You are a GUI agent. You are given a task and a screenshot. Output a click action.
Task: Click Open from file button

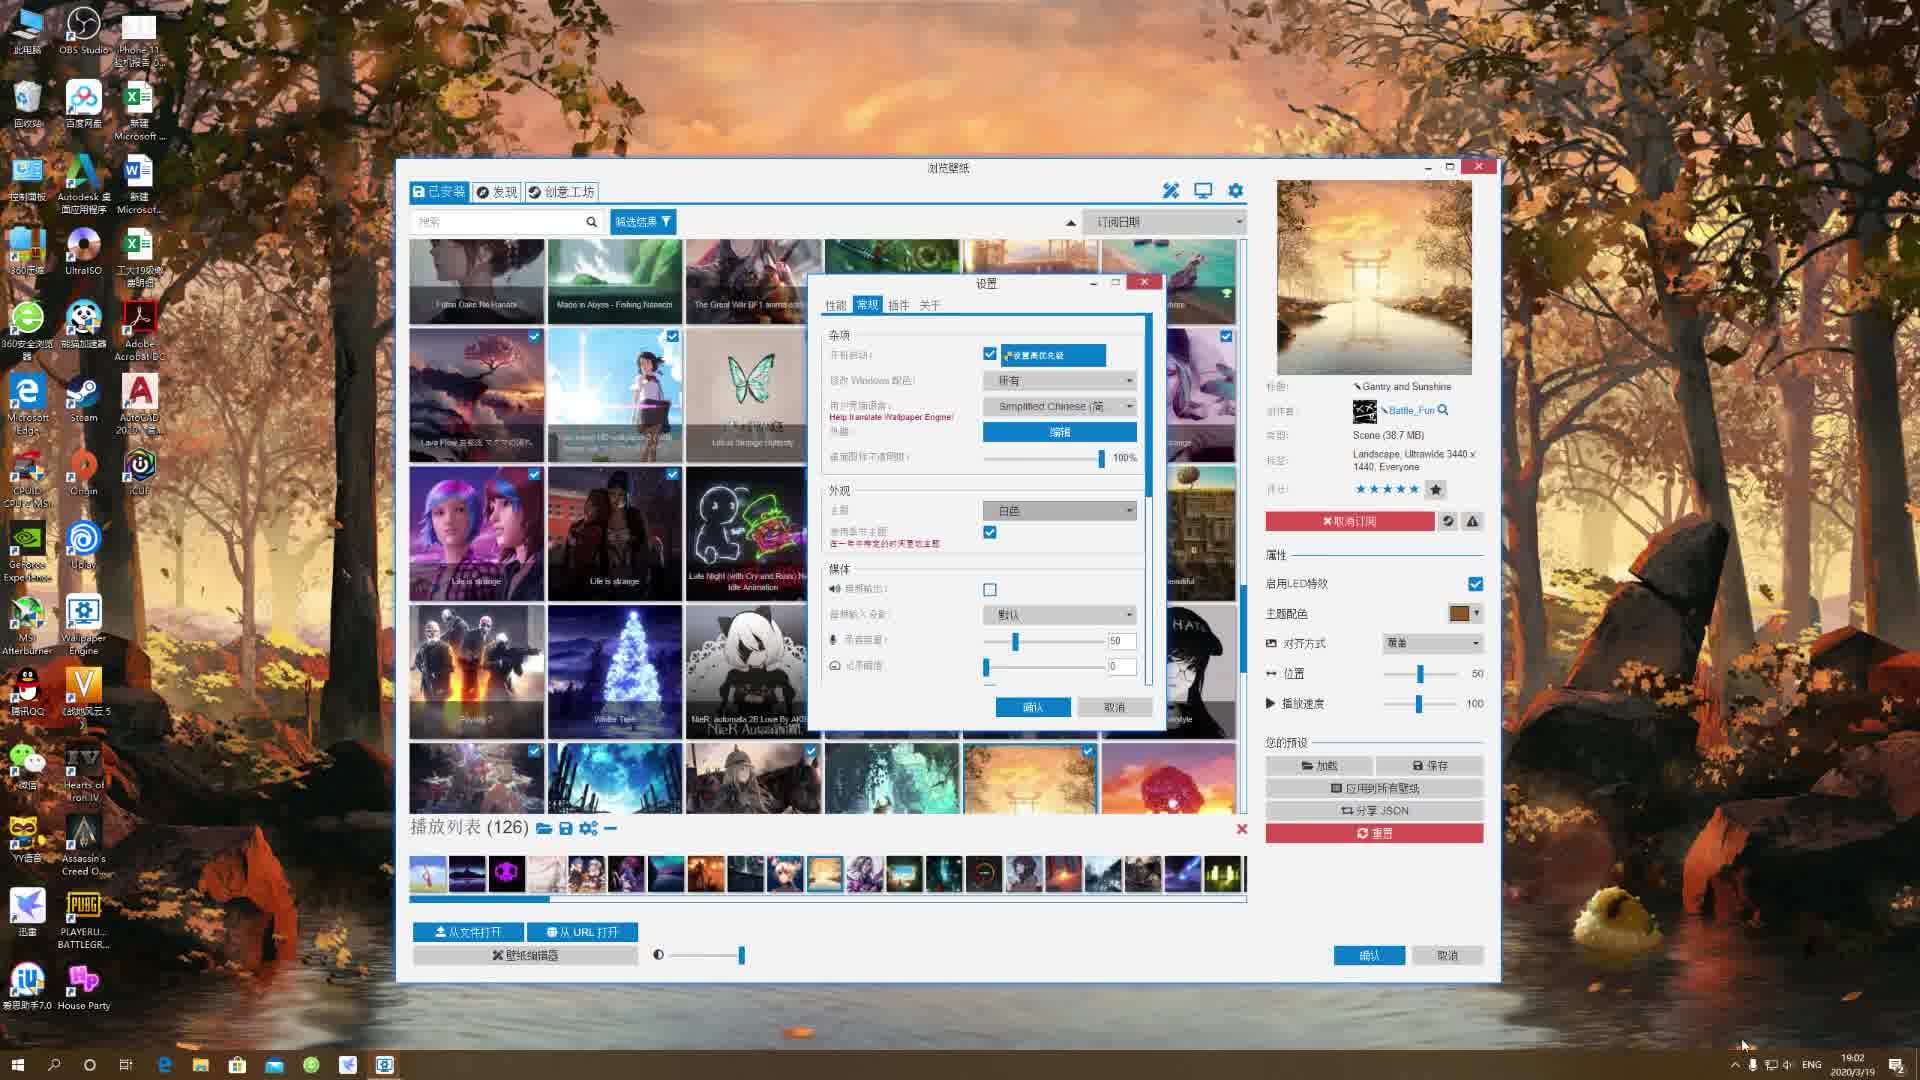[468, 932]
